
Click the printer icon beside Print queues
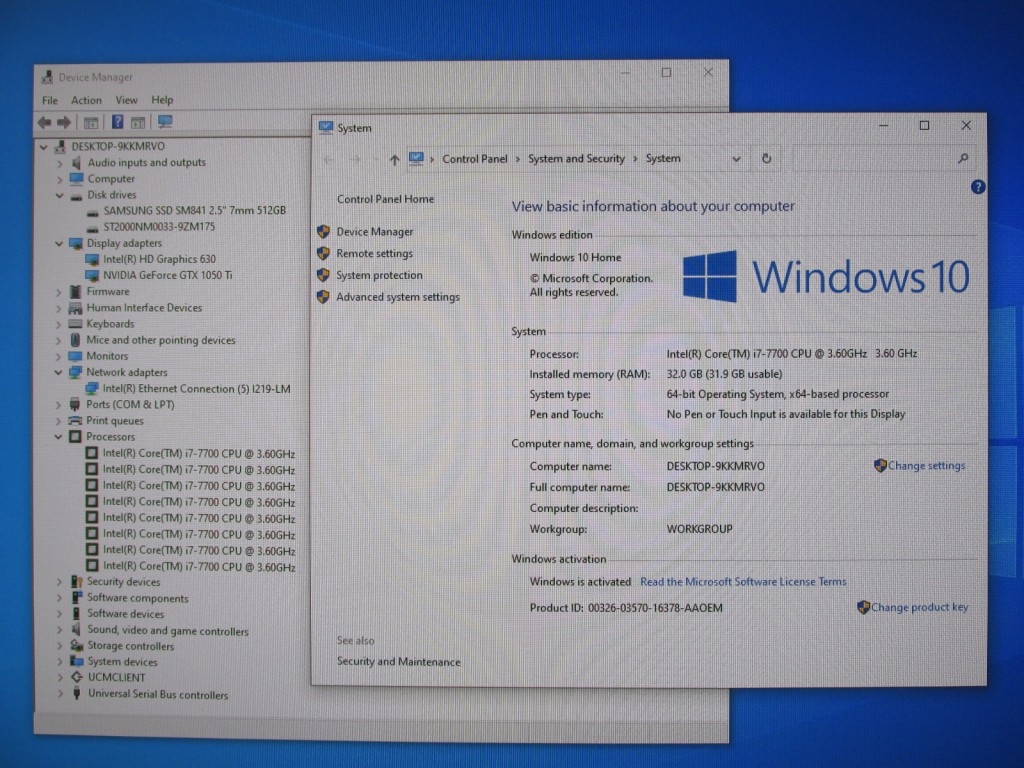pos(76,421)
